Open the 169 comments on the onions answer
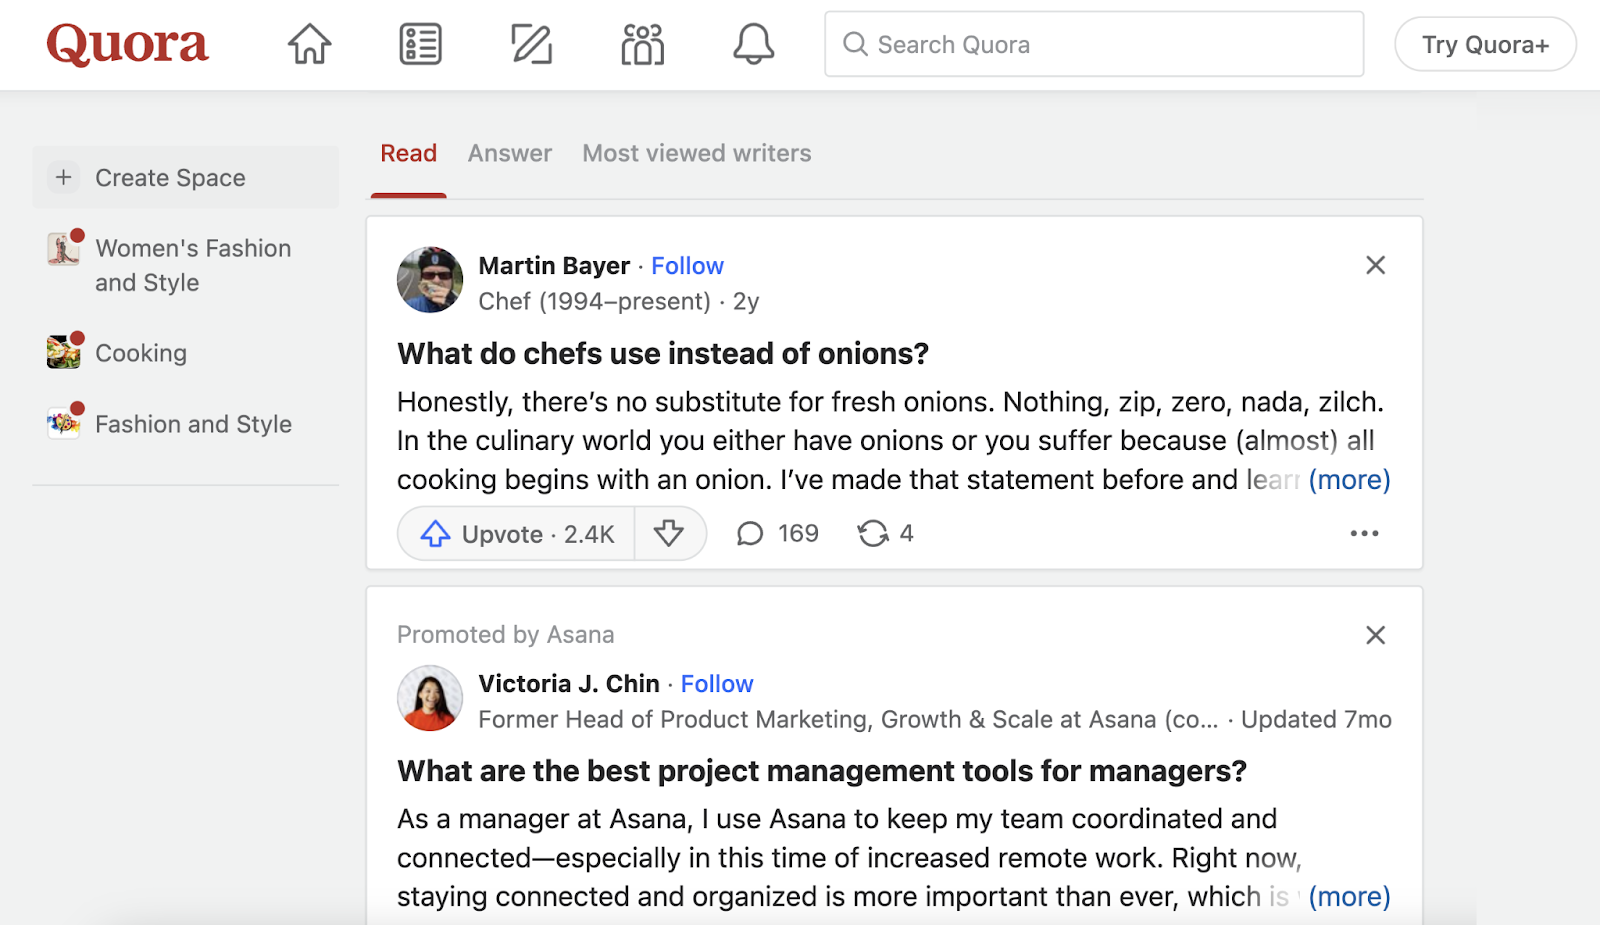 (x=776, y=533)
